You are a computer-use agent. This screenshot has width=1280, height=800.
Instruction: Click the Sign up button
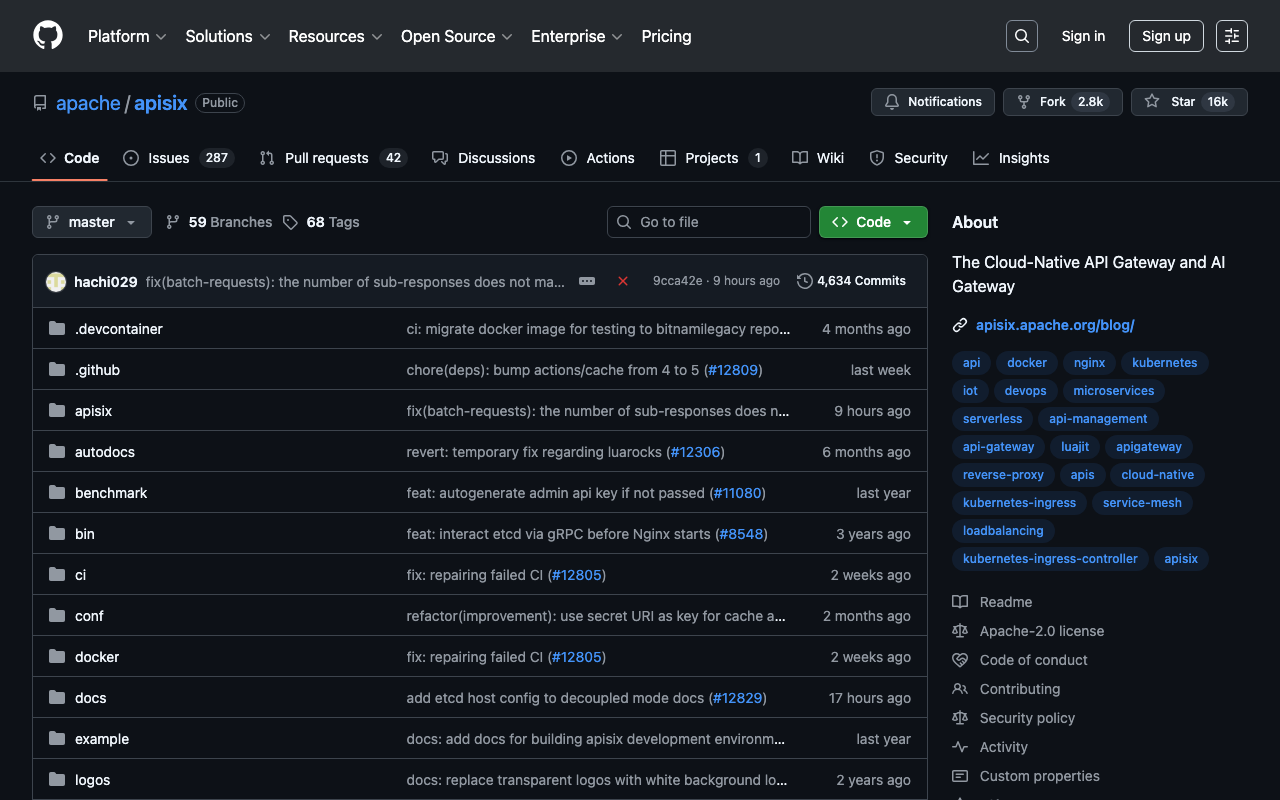click(1166, 36)
